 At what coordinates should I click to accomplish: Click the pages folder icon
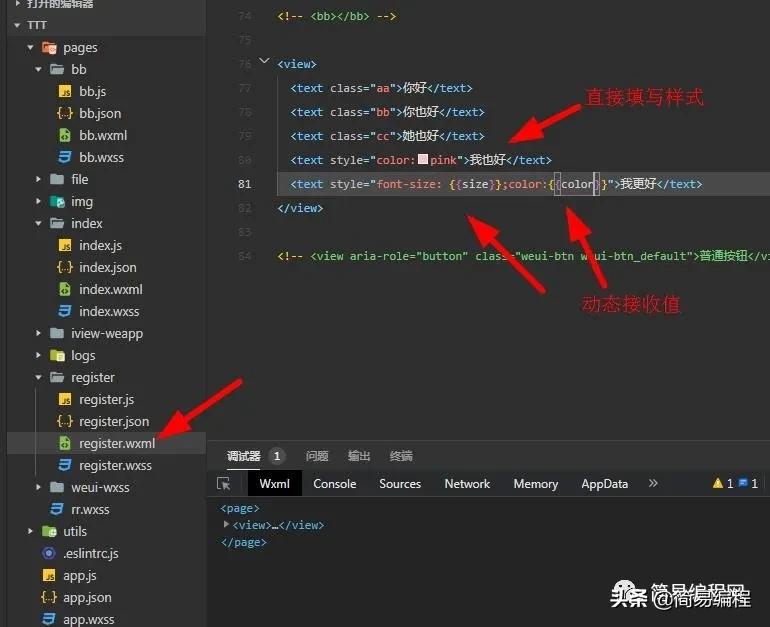point(49,48)
